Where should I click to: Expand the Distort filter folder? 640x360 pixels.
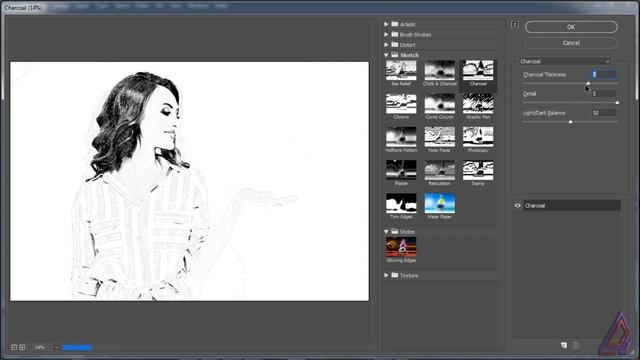[x=386, y=44]
